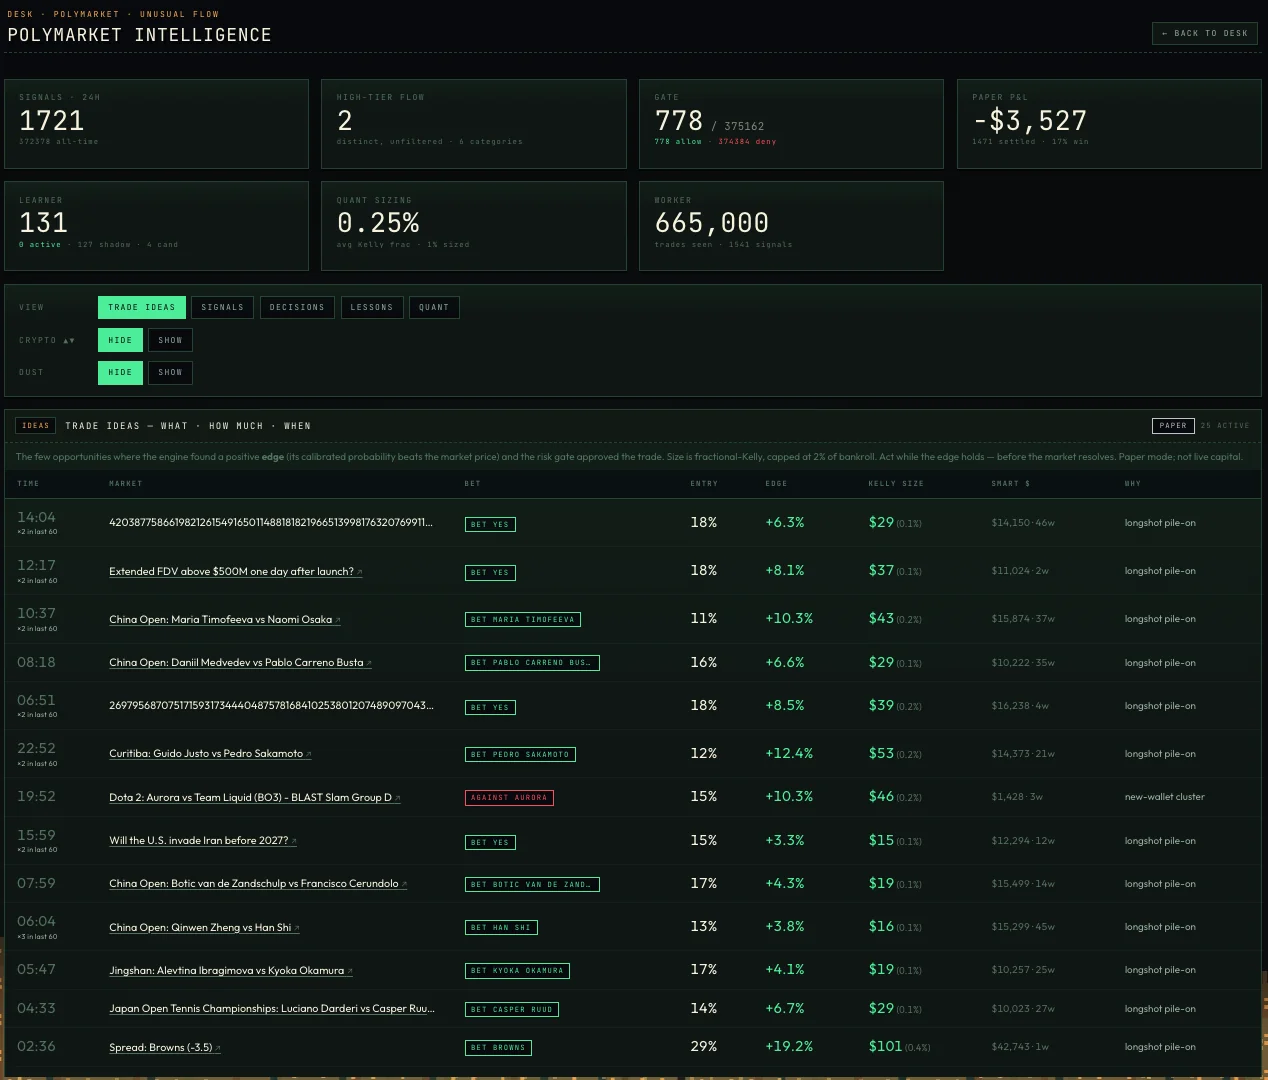The image size is (1268, 1080).
Task: Click the Gate card showing 778
Action: 791,124
